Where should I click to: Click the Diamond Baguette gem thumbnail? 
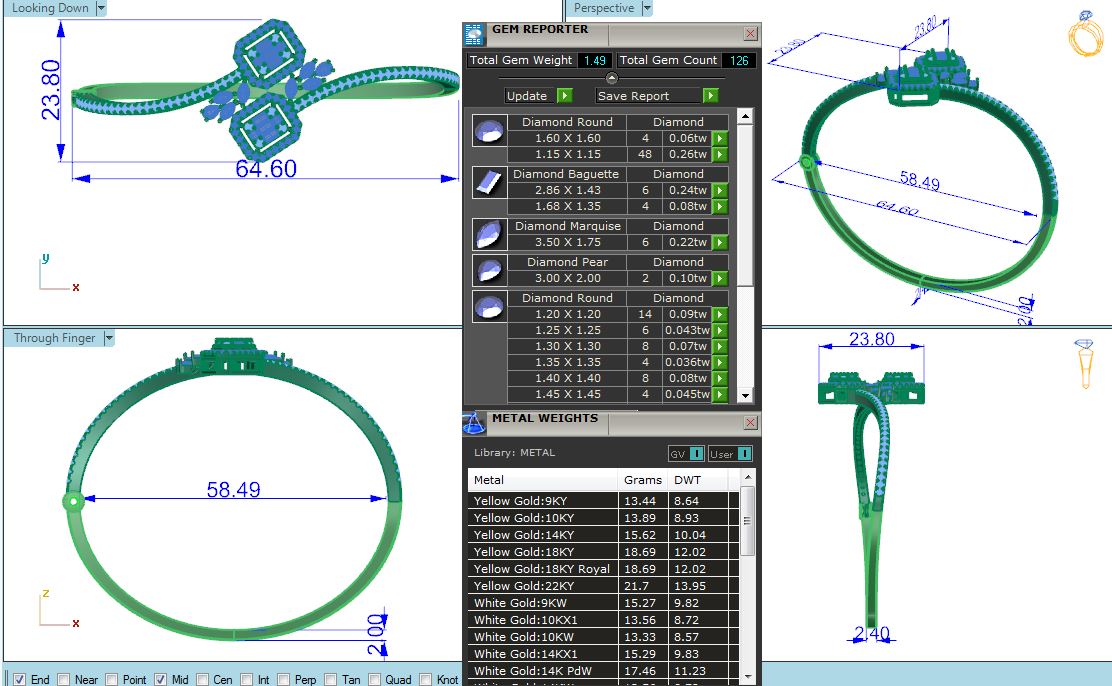click(487, 182)
